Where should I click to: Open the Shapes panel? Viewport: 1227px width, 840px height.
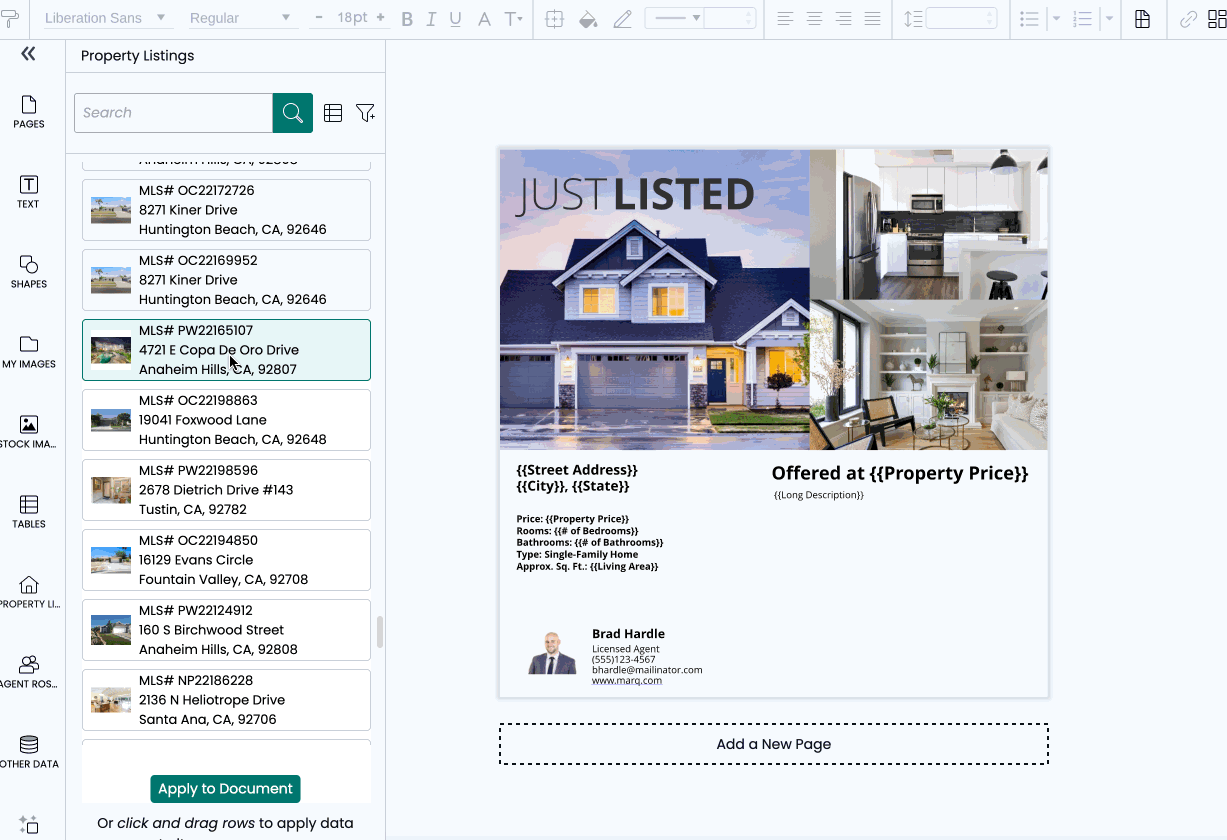point(29,272)
